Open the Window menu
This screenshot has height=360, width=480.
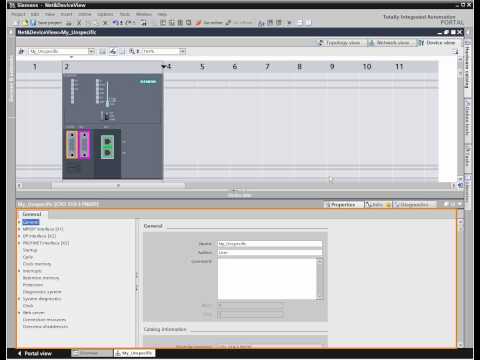pos(144,14)
